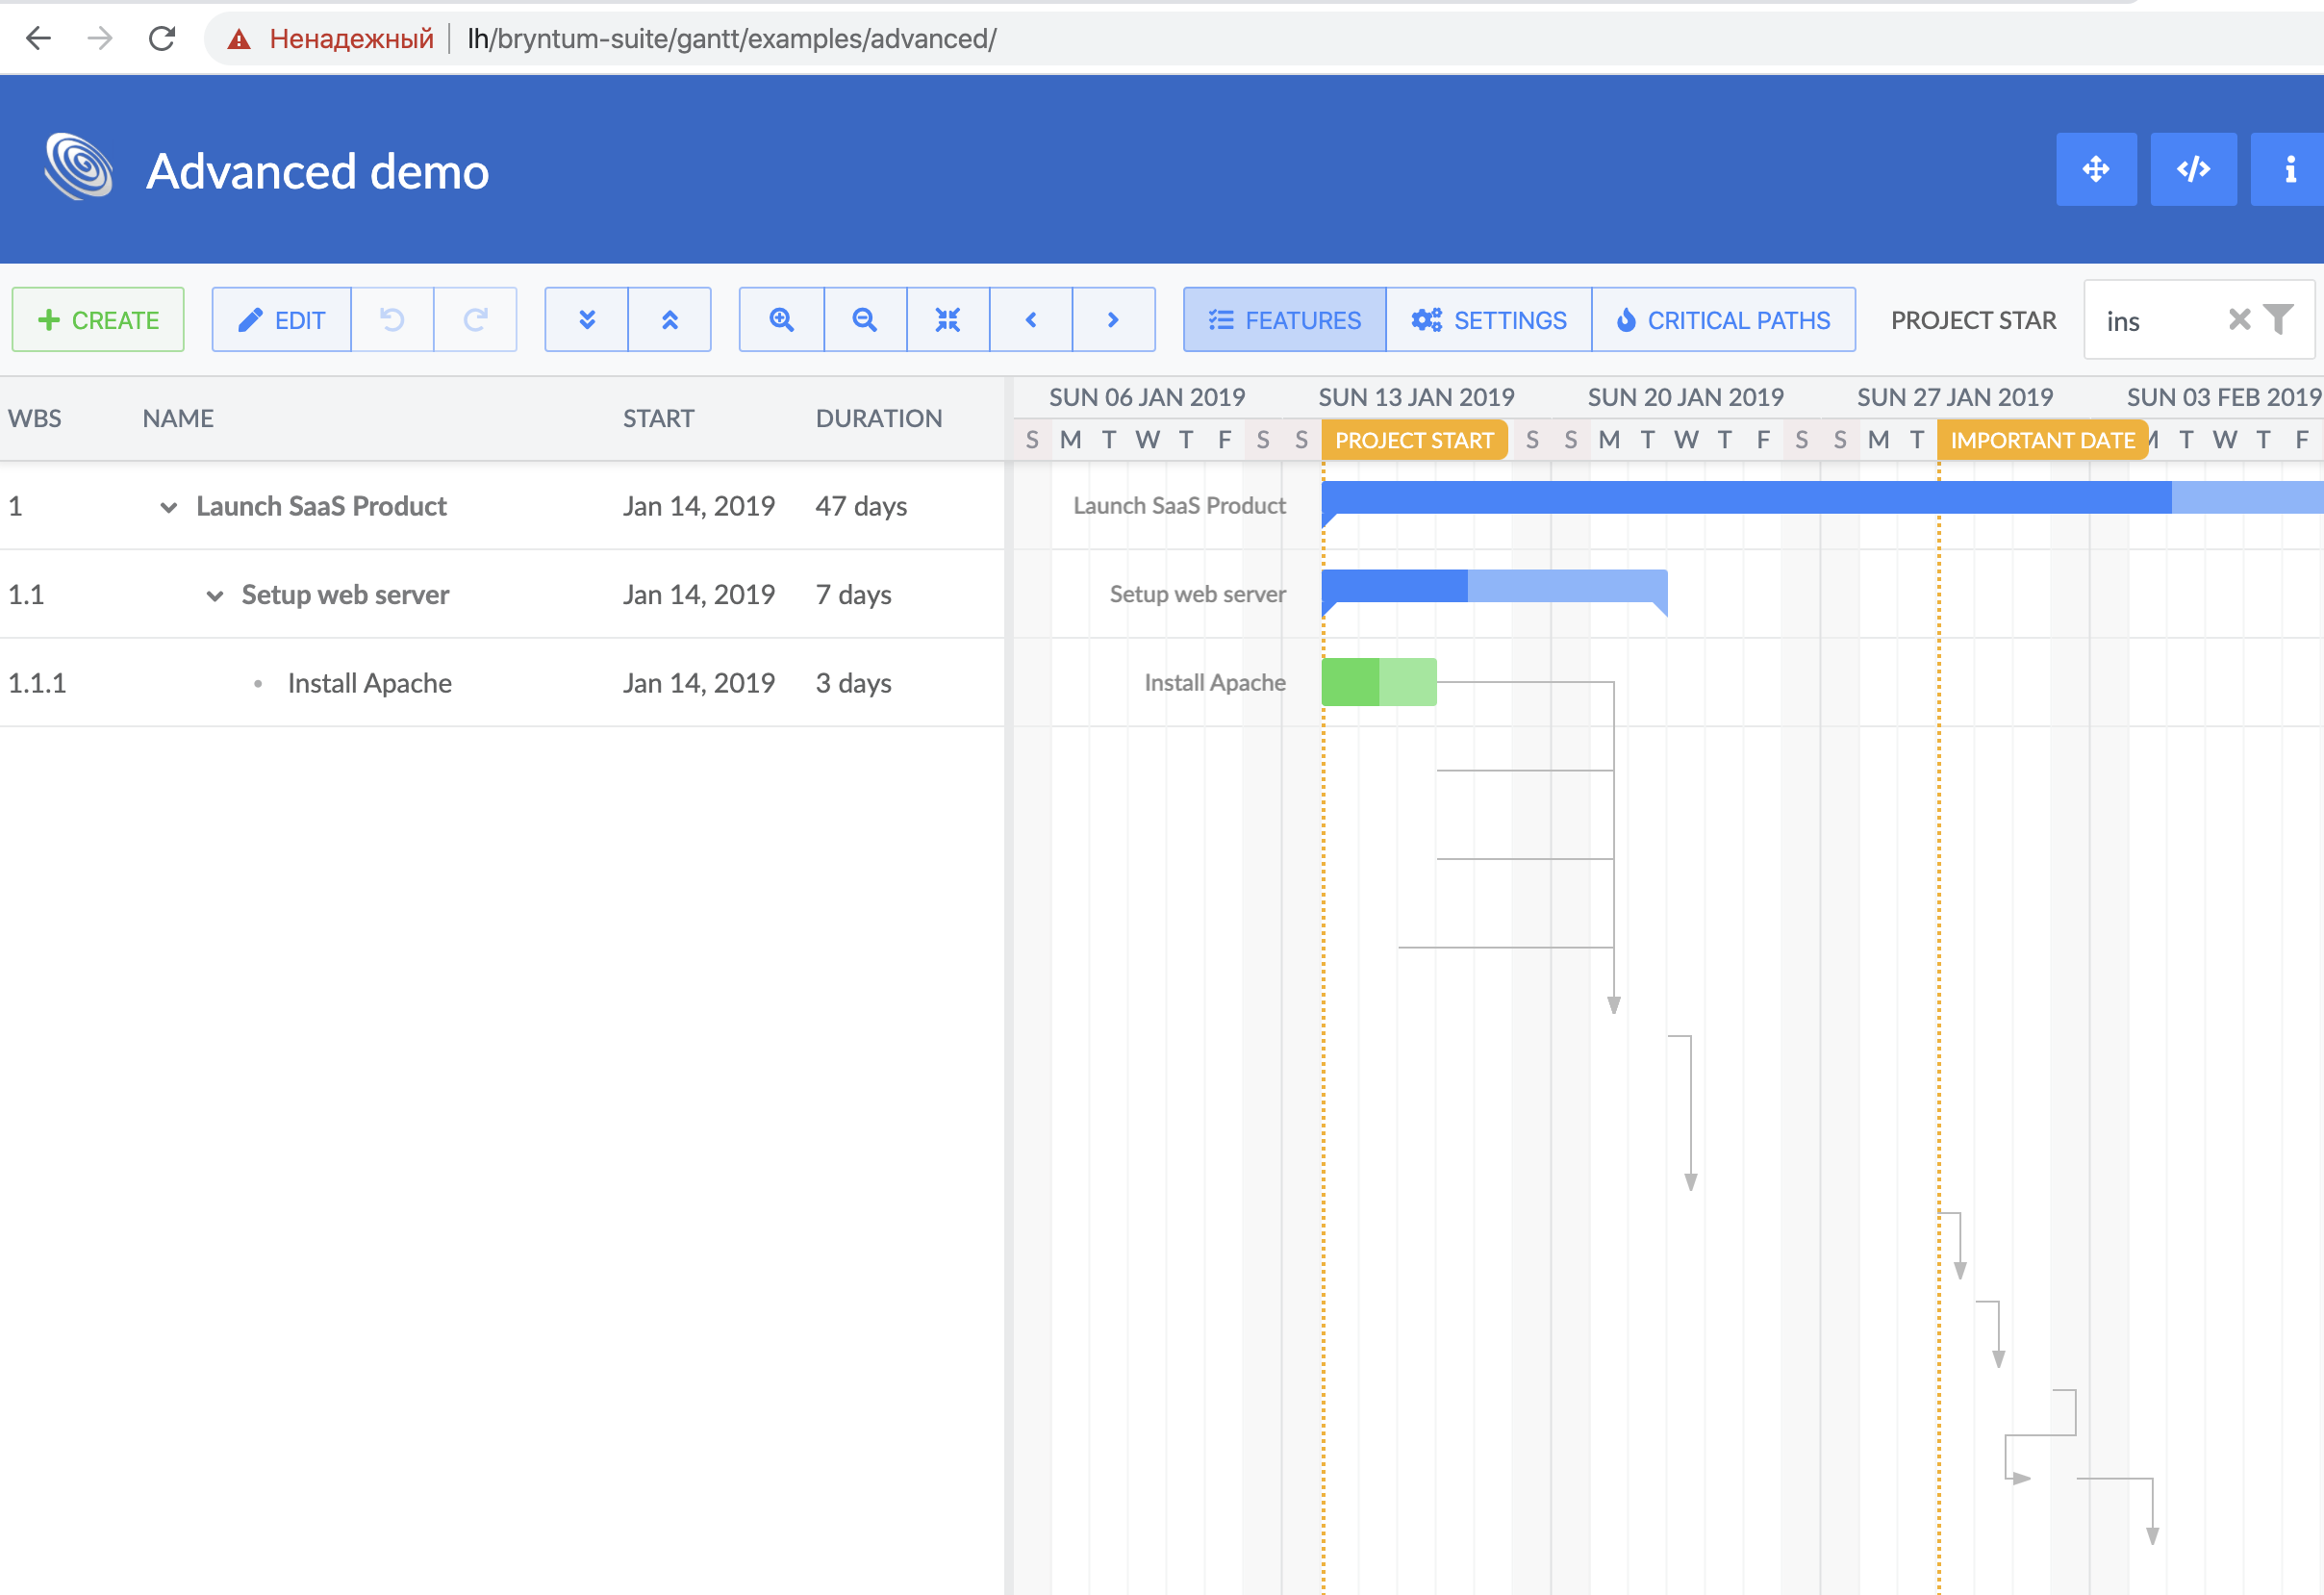Zoom in on the timeline

(x=782, y=319)
